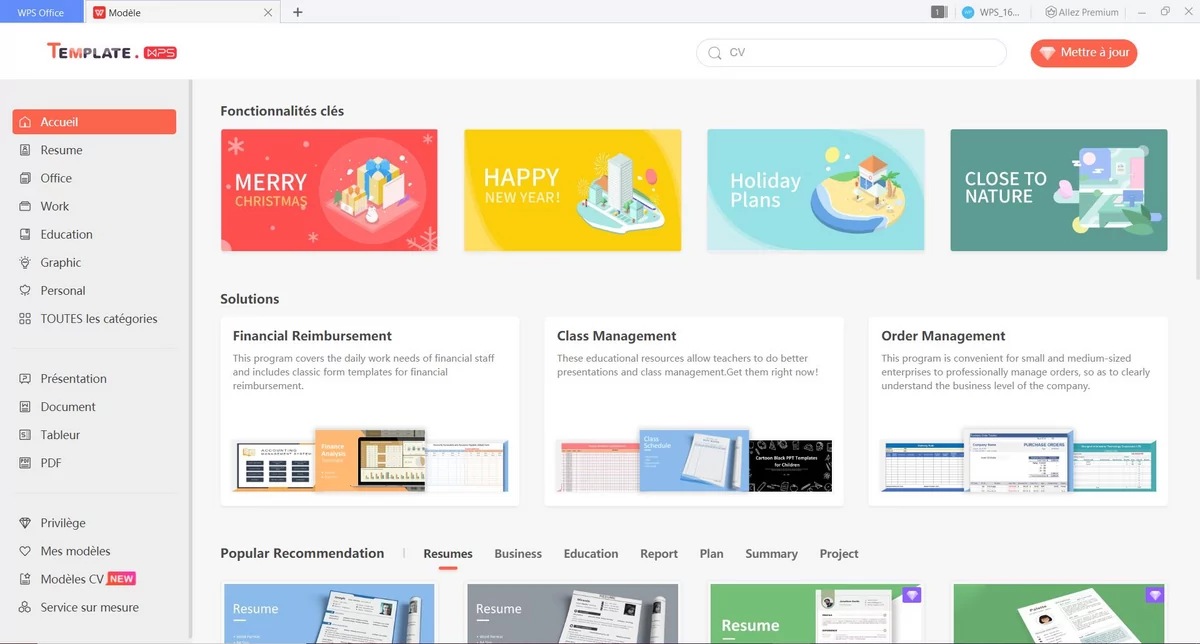This screenshot has width=1200, height=644.
Task: Open the Work briefcase category
Action: [25, 206]
